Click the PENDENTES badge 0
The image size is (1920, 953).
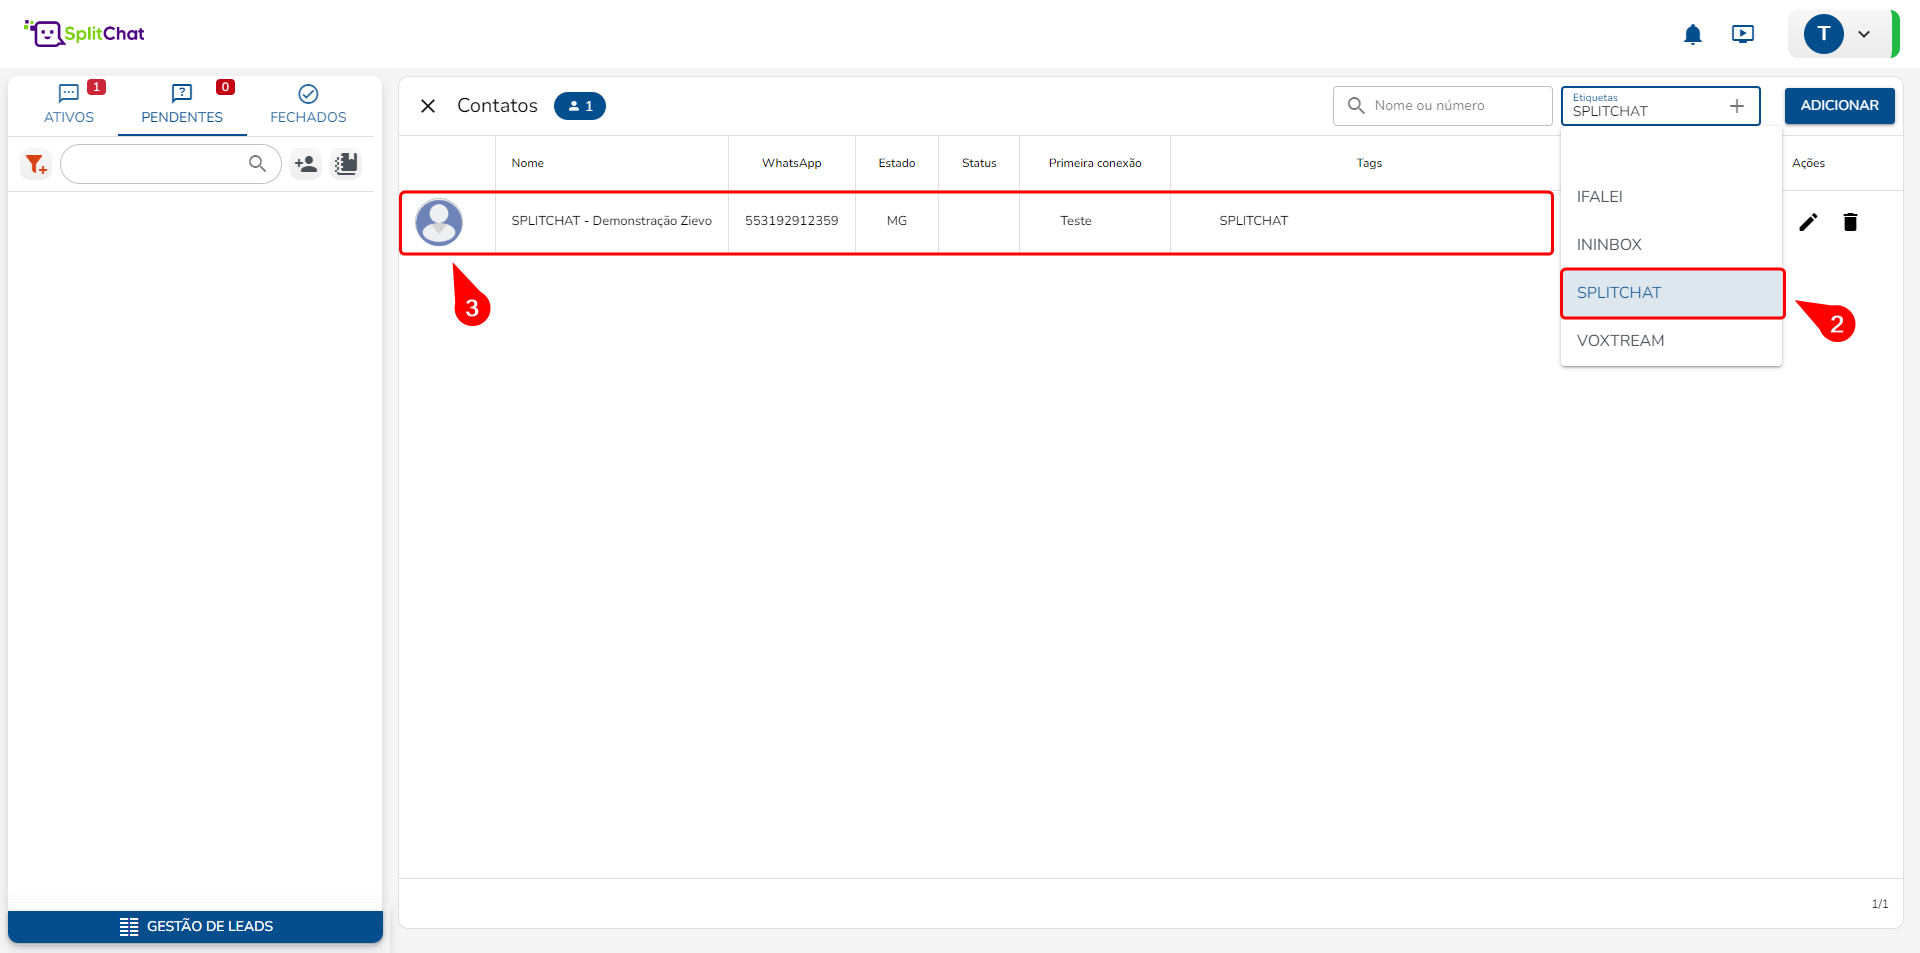click(225, 87)
